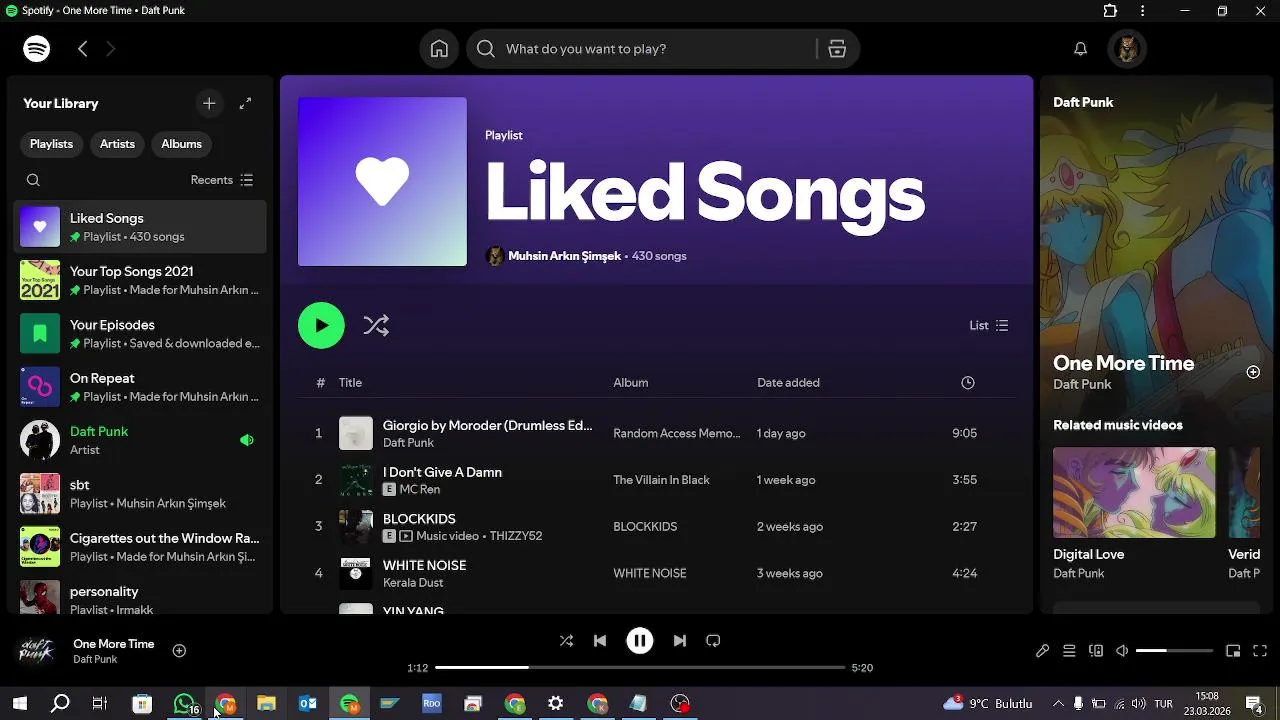
Task: Sort by the Album column header
Action: 631,383
